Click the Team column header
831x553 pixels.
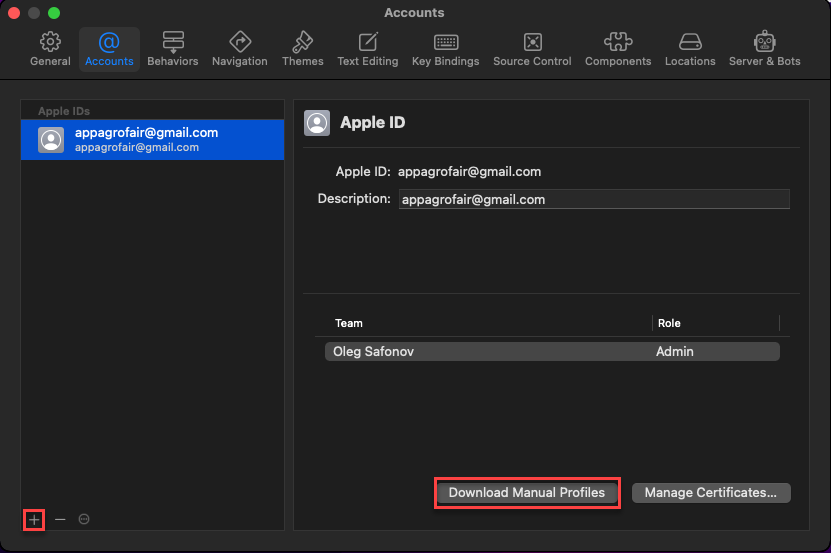(349, 323)
